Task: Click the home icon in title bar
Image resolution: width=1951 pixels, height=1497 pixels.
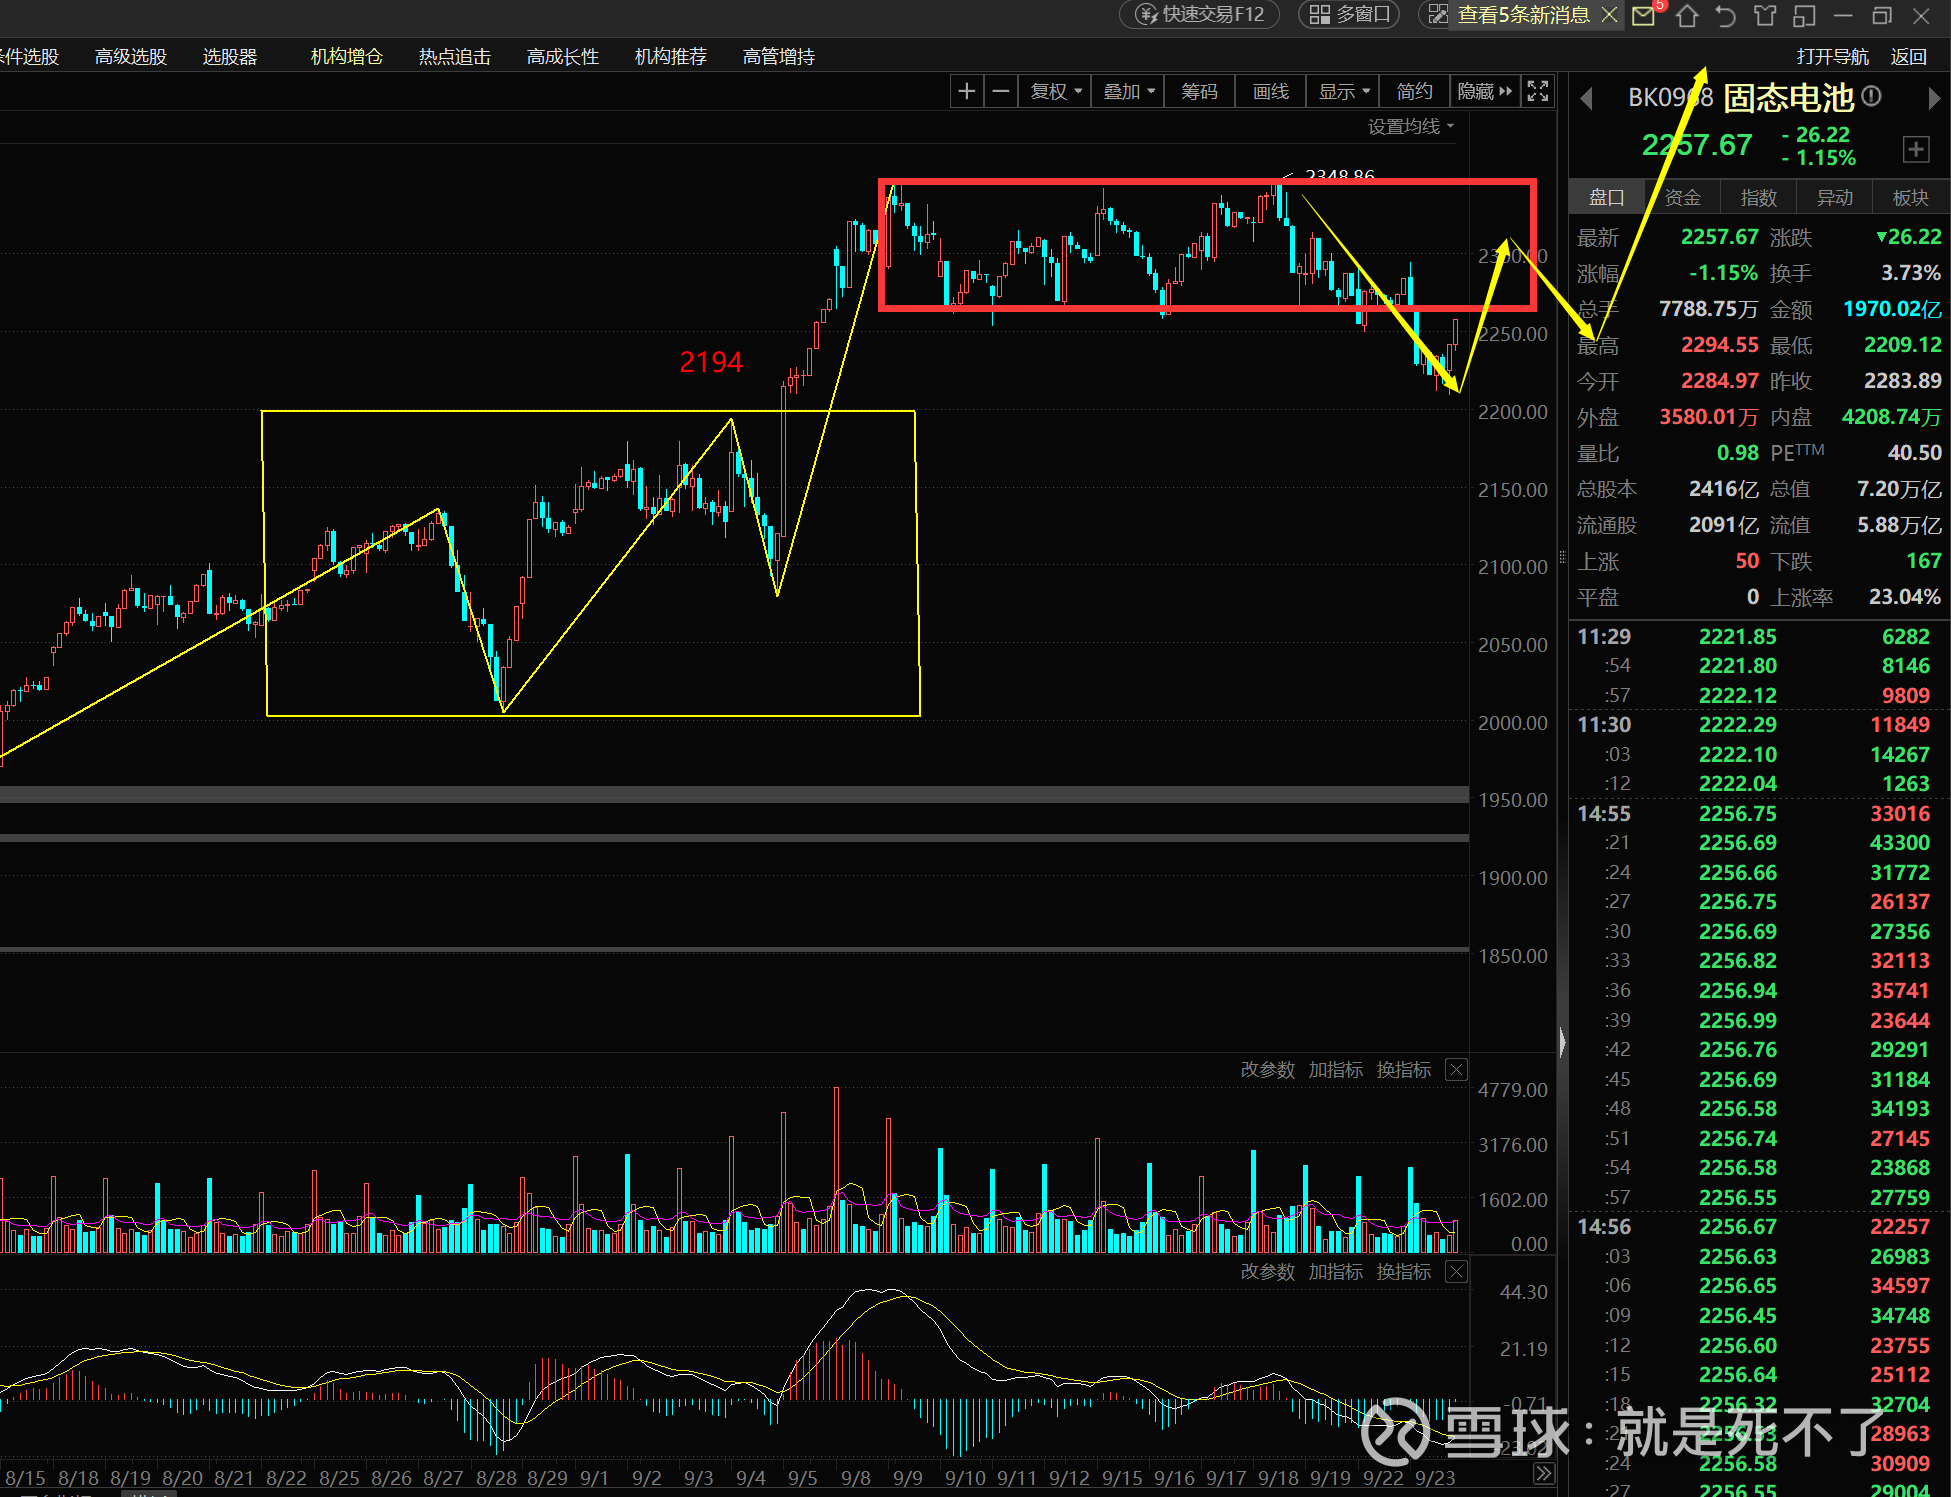Action: 1687,15
